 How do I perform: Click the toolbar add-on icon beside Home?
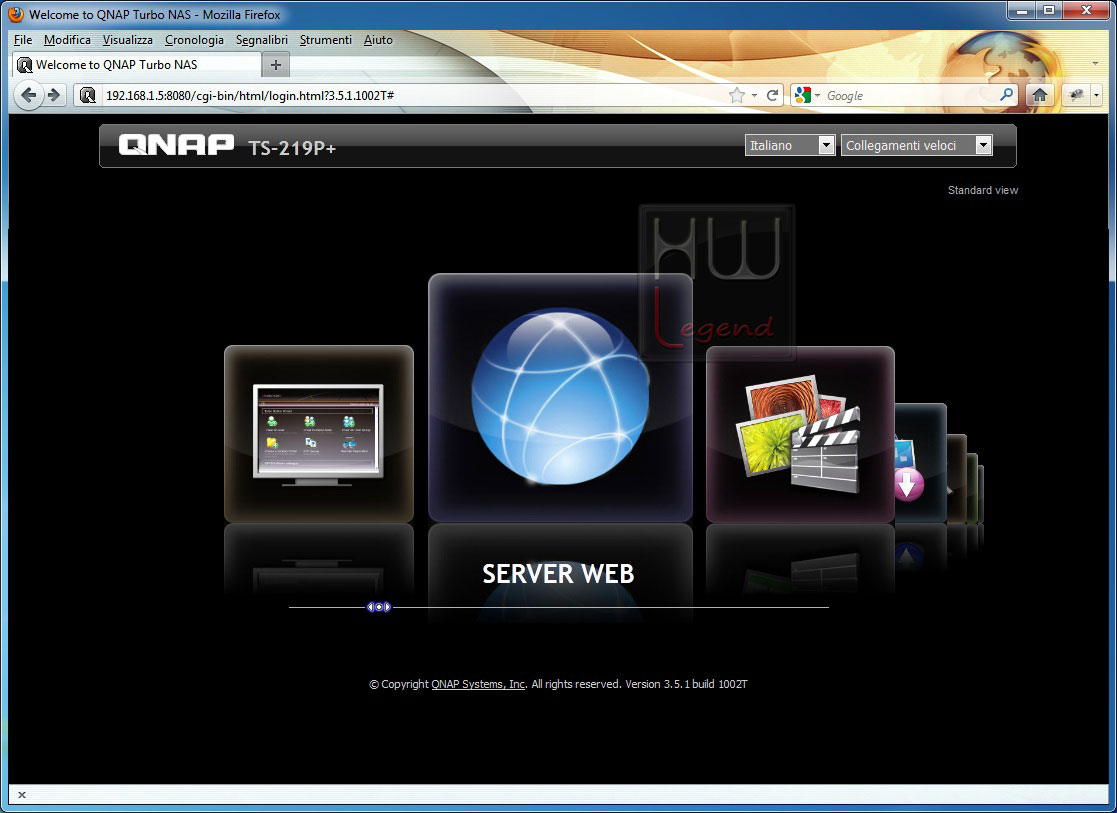[1076, 95]
